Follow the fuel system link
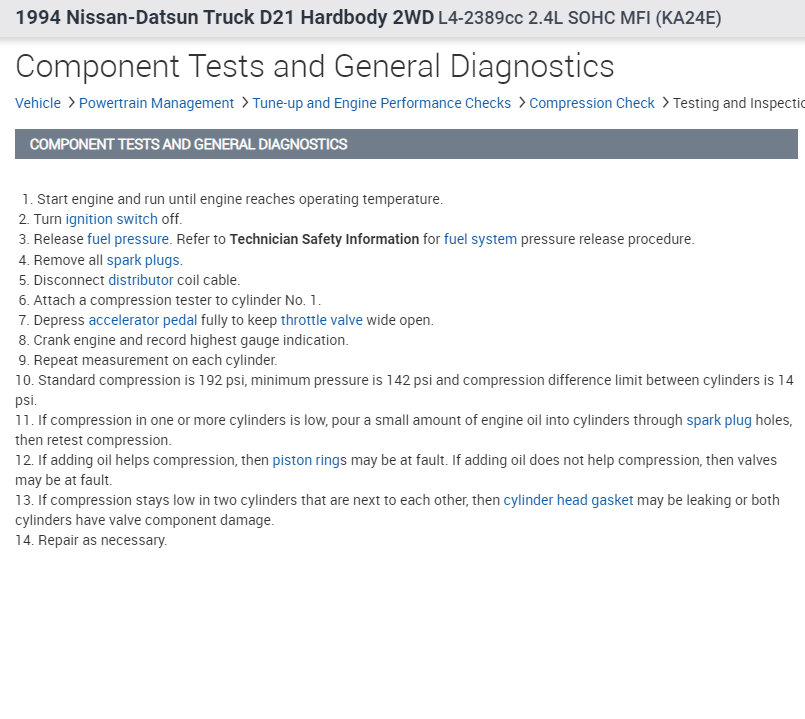Screen dimensions: 805x719 (480, 239)
